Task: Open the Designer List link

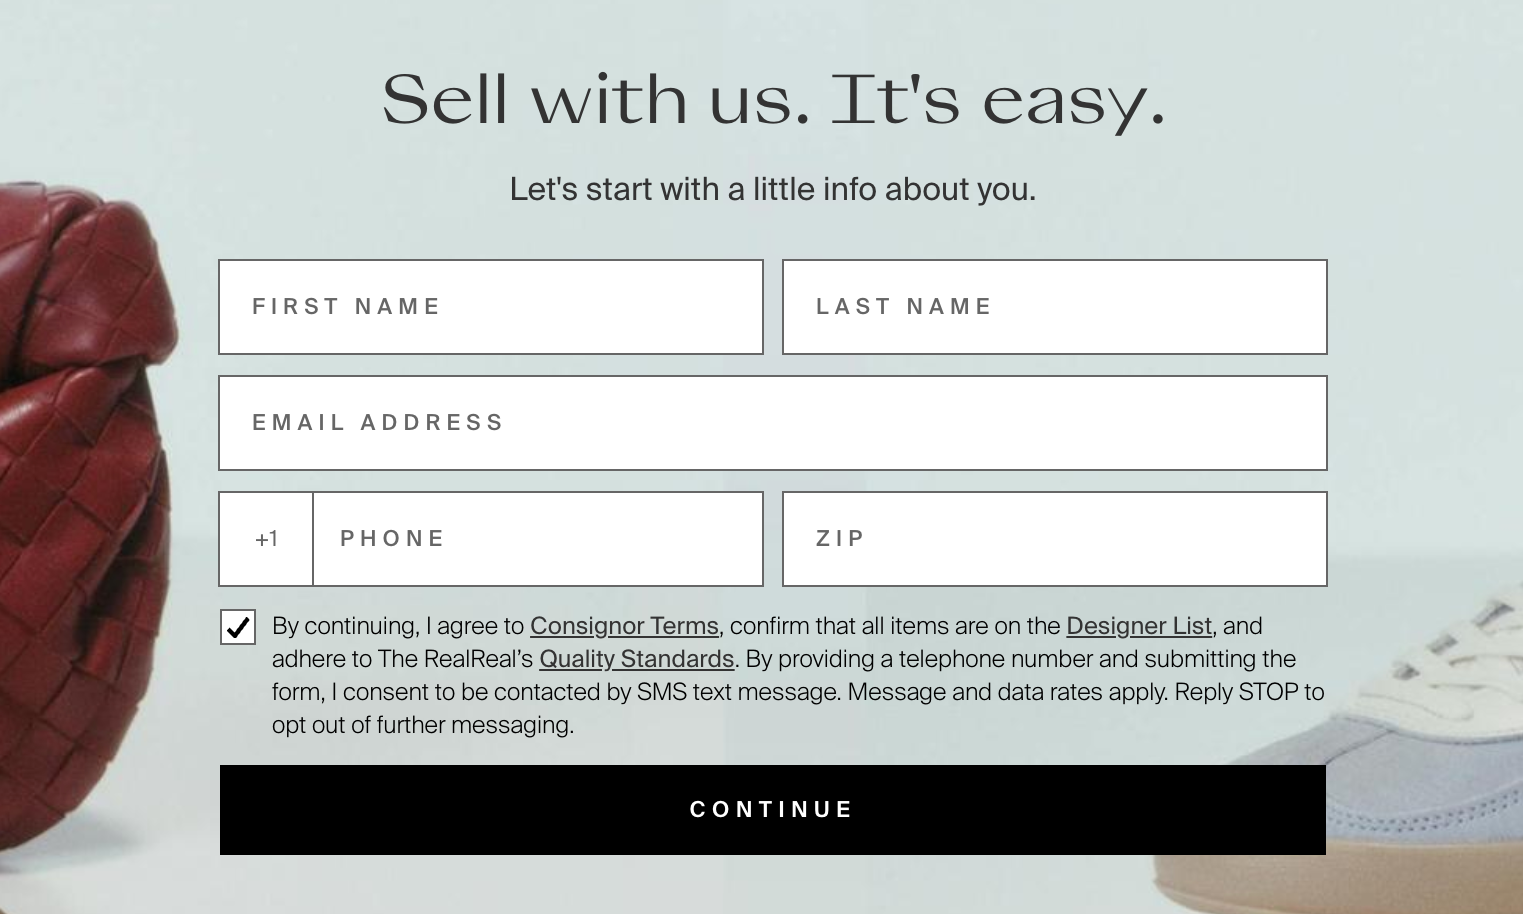Action: point(1138,626)
